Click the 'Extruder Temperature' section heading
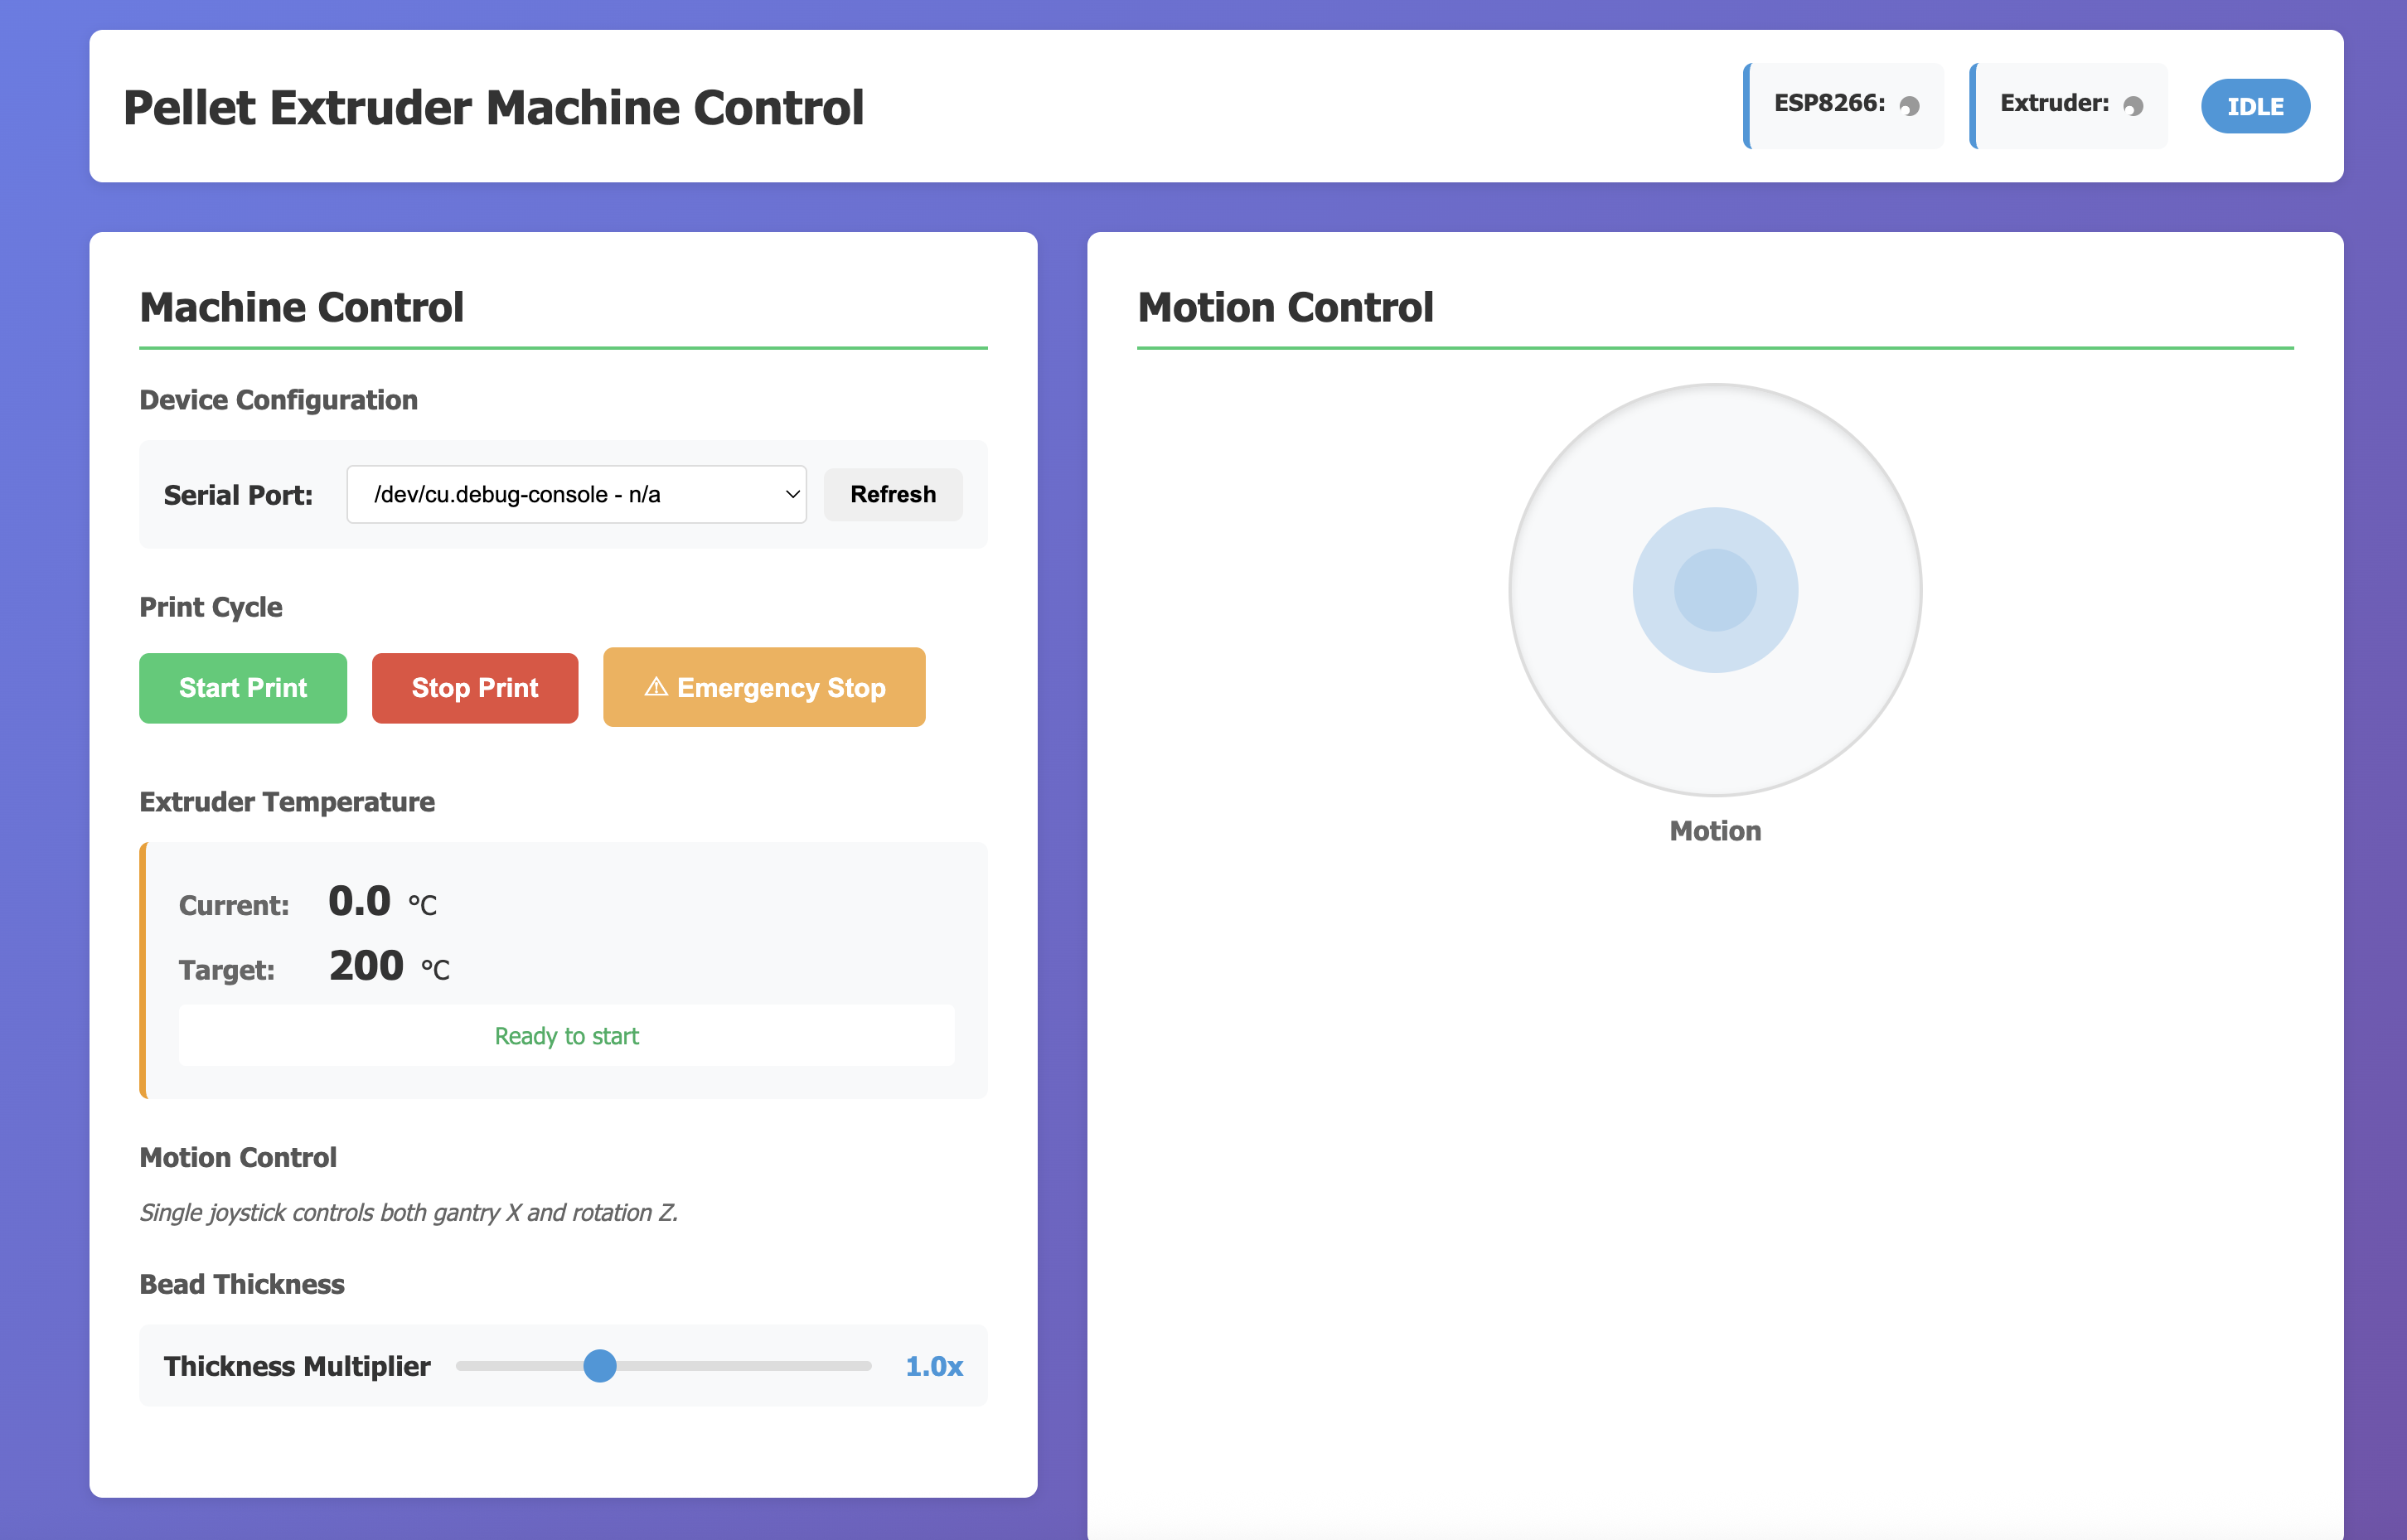 tap(287, 802)
